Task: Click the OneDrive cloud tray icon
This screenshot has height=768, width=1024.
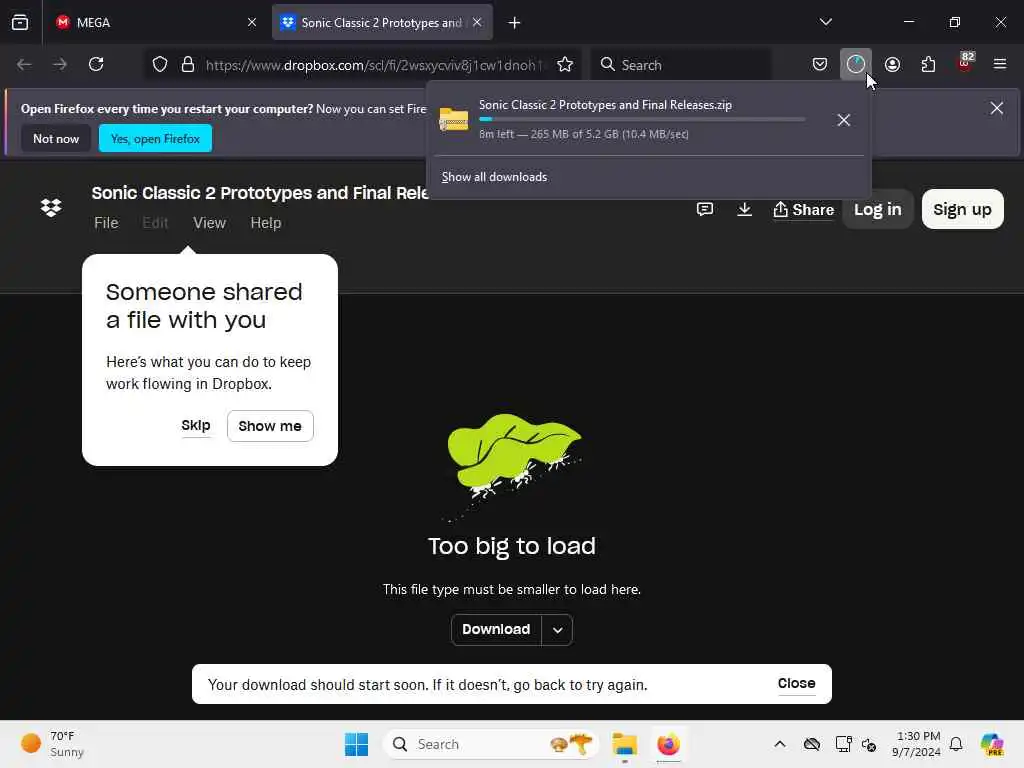Action: pos(812,744)
